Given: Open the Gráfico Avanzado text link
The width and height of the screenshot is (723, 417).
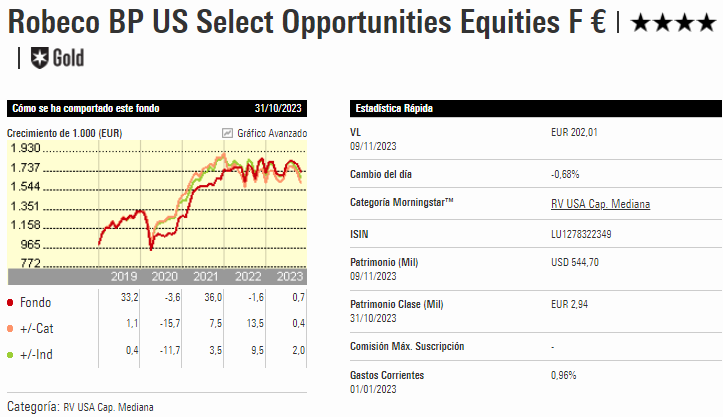Looking at the screenshot, I should click(x=272, y=133).
